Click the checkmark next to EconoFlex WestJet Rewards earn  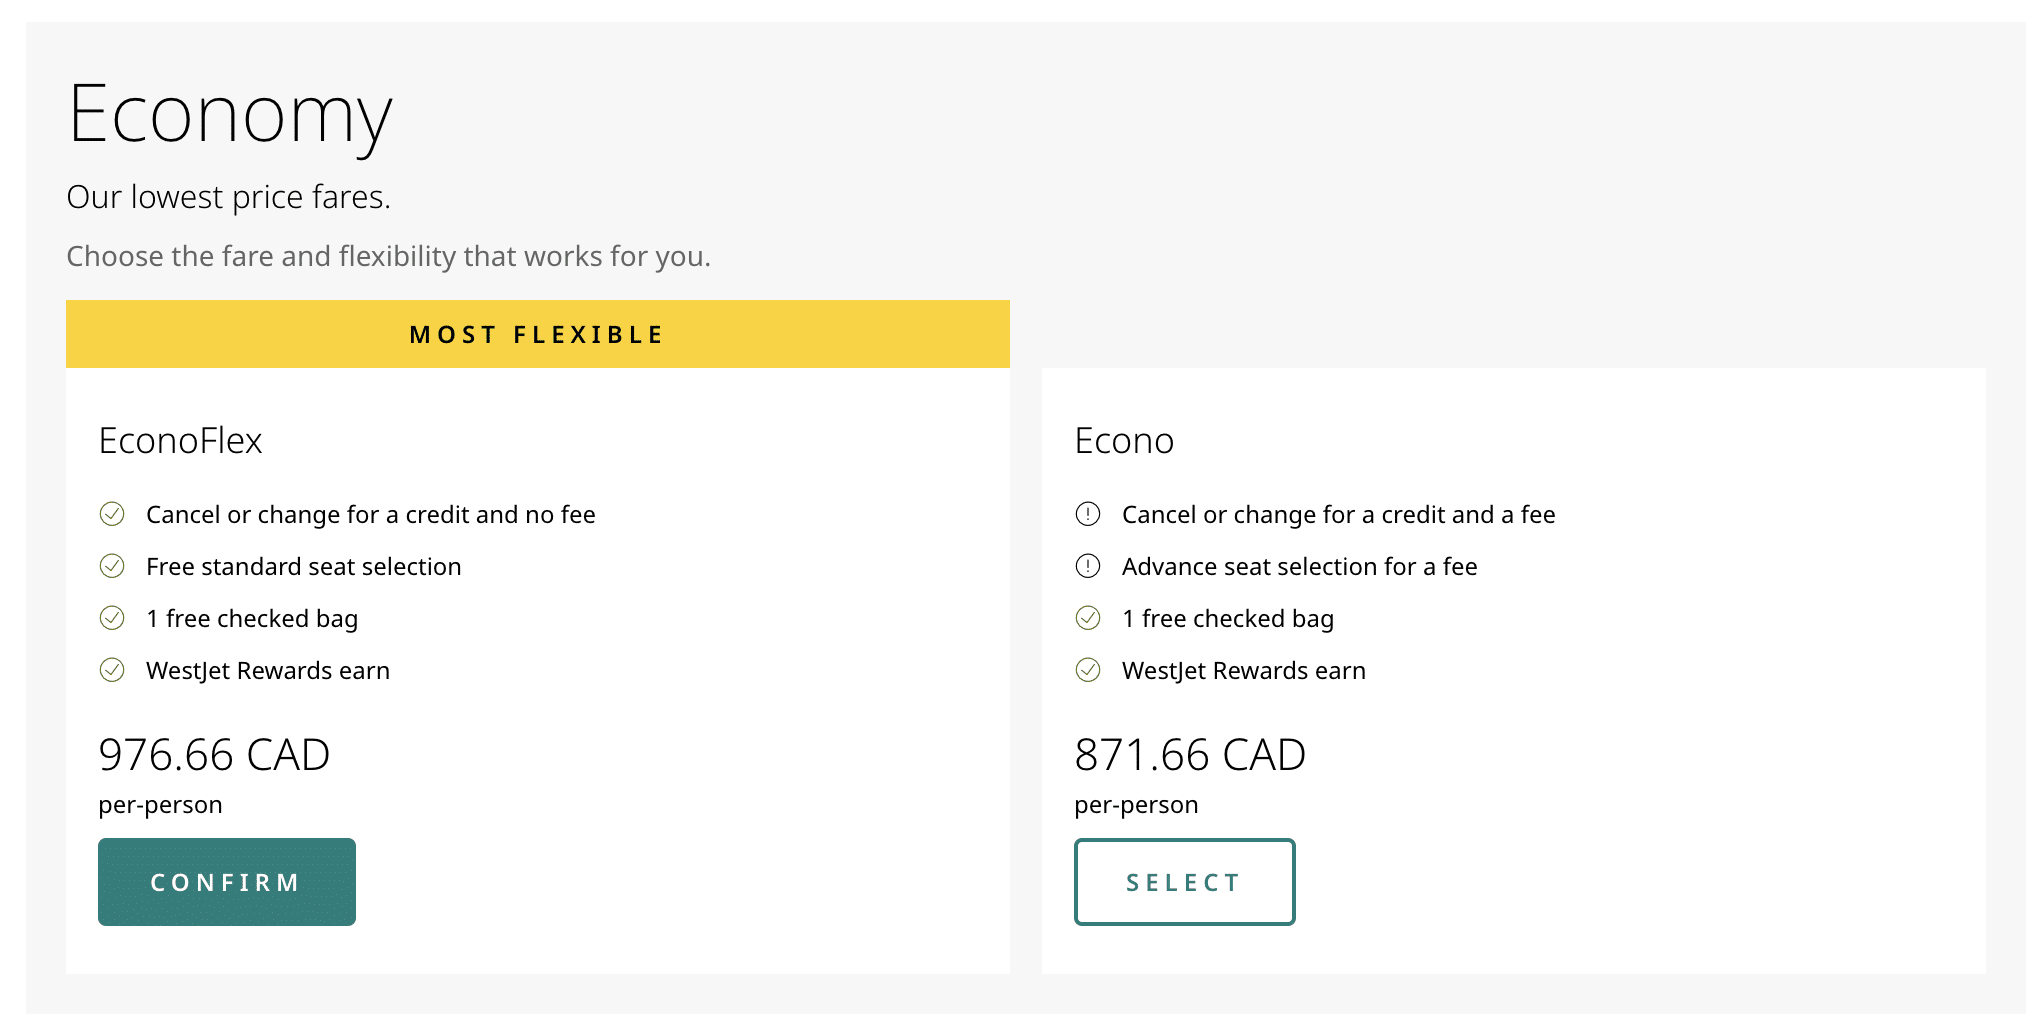tap(113, 670)
